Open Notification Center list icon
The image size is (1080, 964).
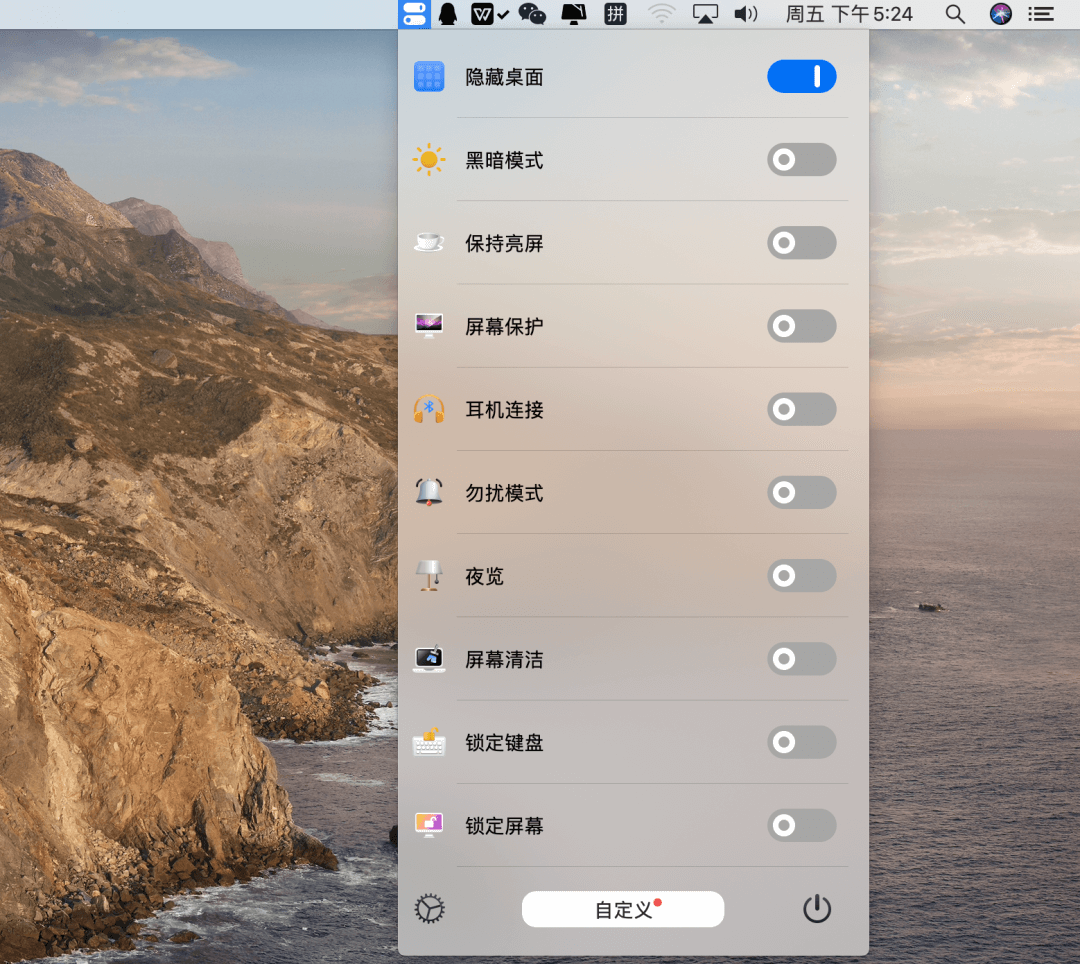pos(1042,14)
